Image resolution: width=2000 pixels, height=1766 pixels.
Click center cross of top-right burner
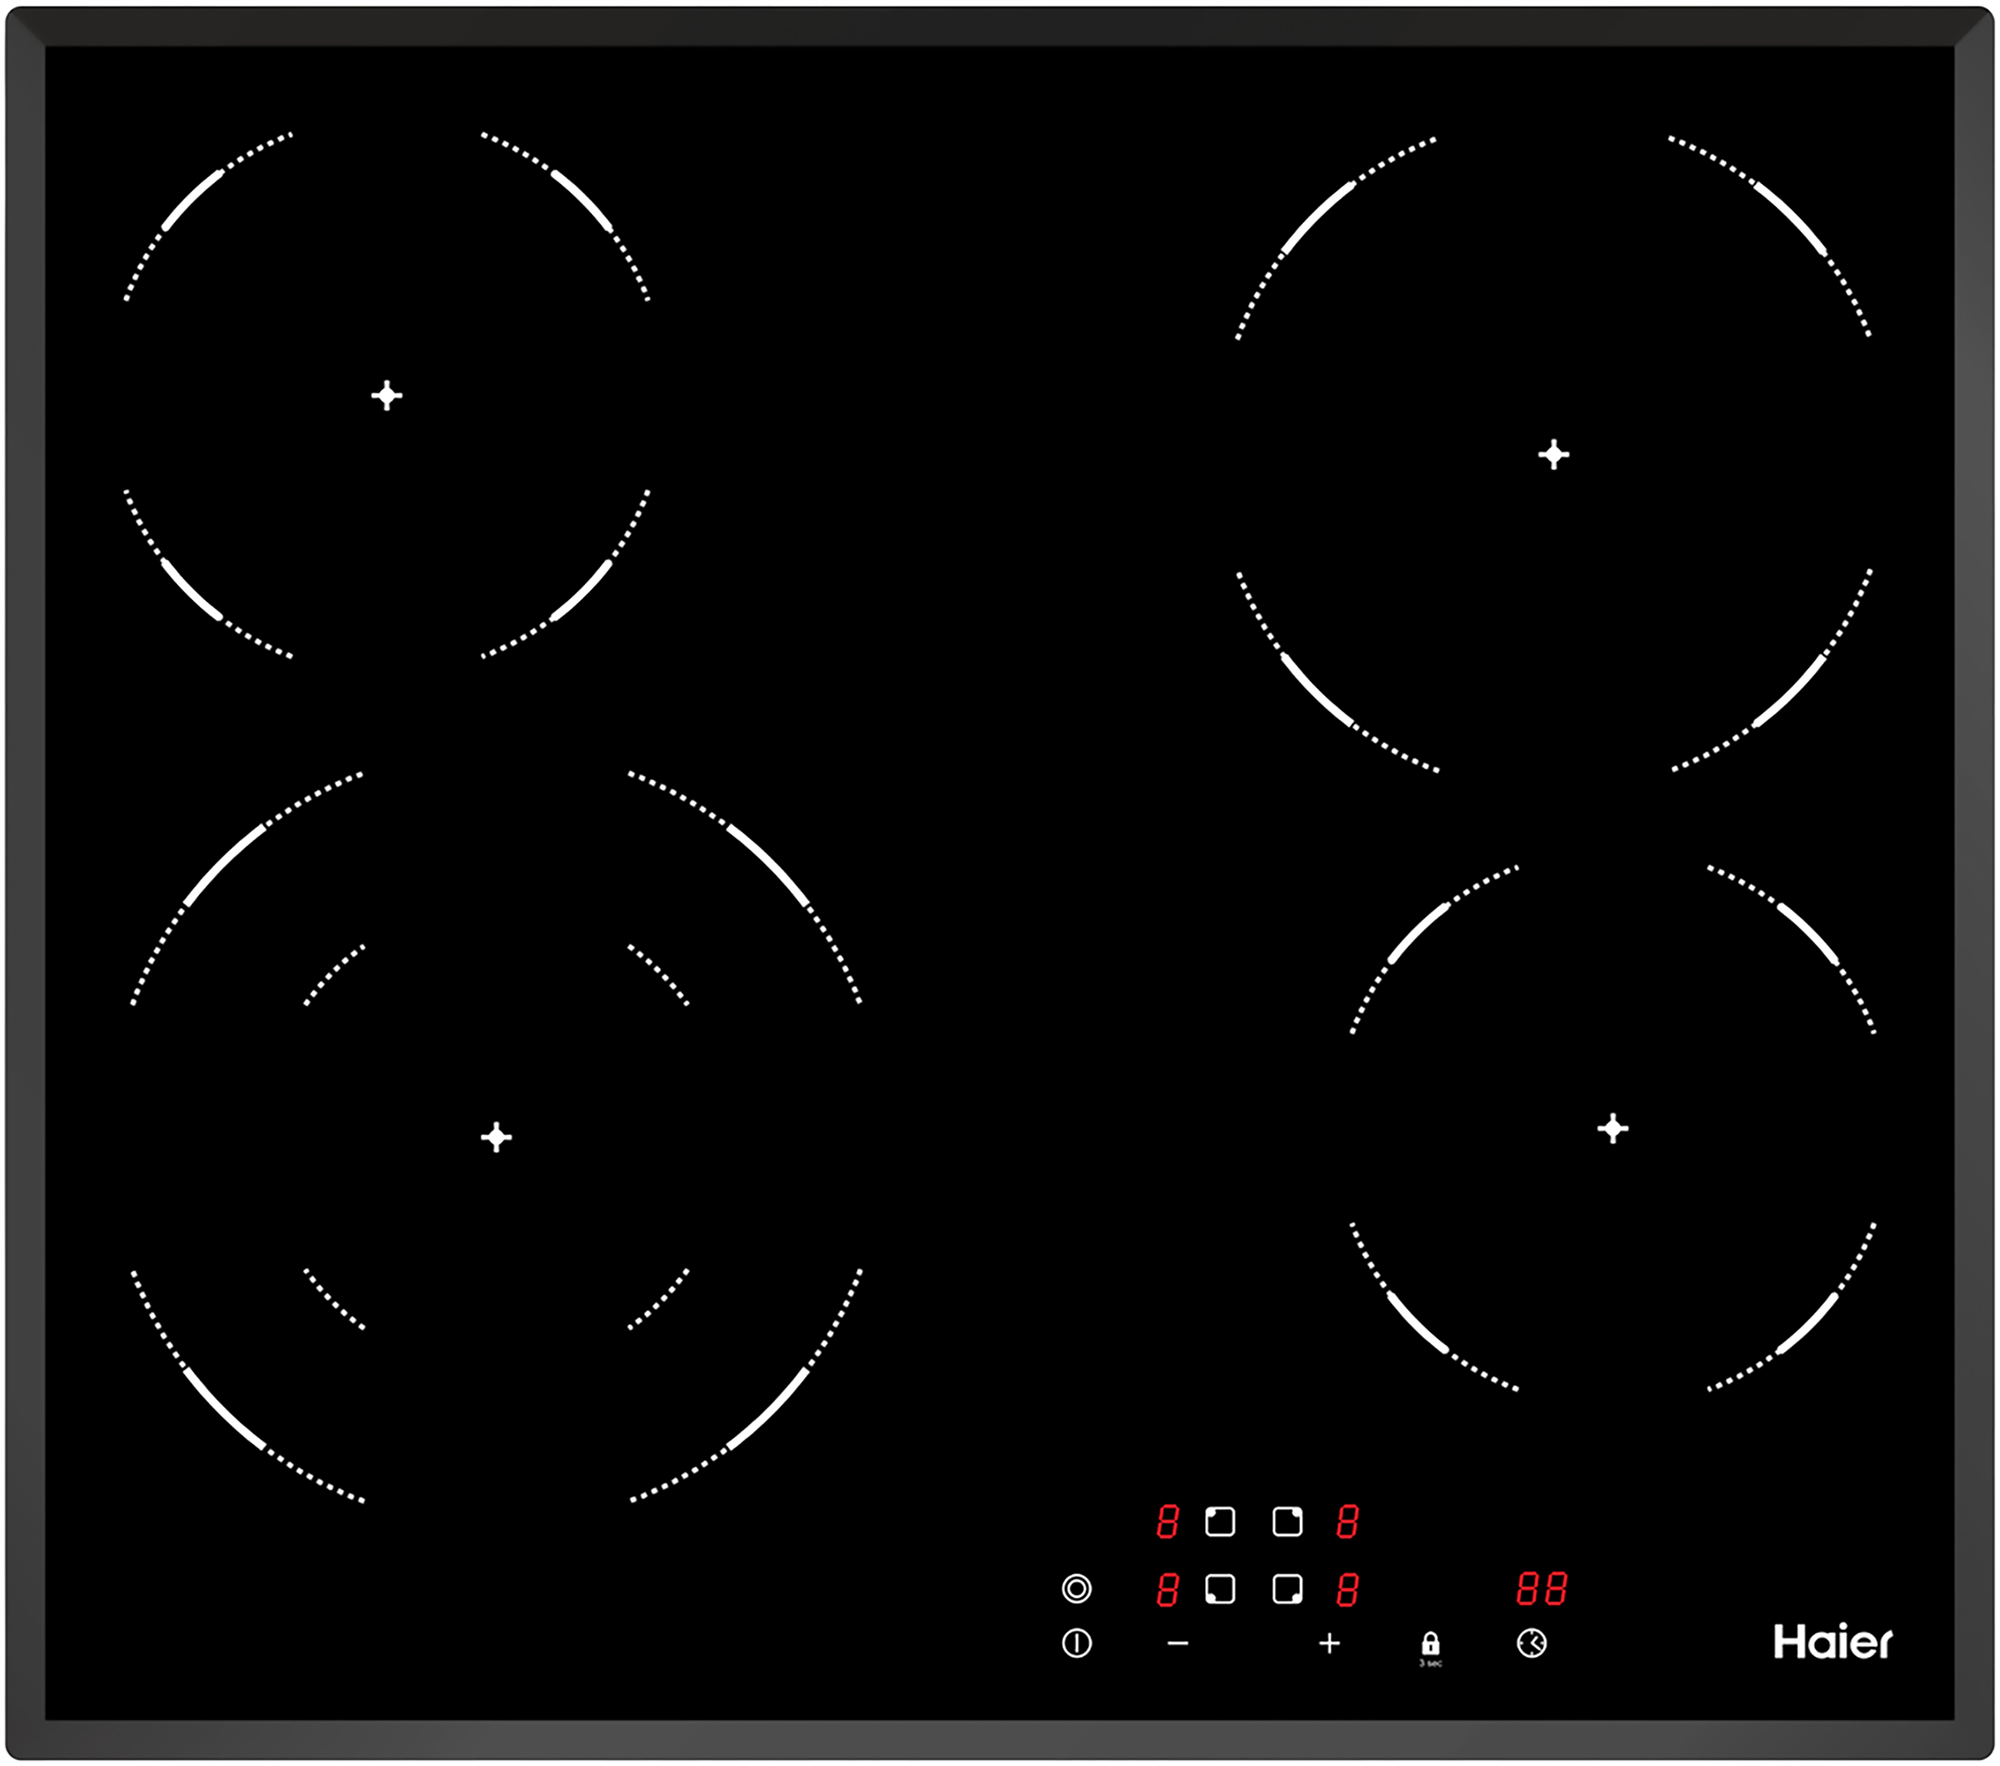coord(1553,455)
